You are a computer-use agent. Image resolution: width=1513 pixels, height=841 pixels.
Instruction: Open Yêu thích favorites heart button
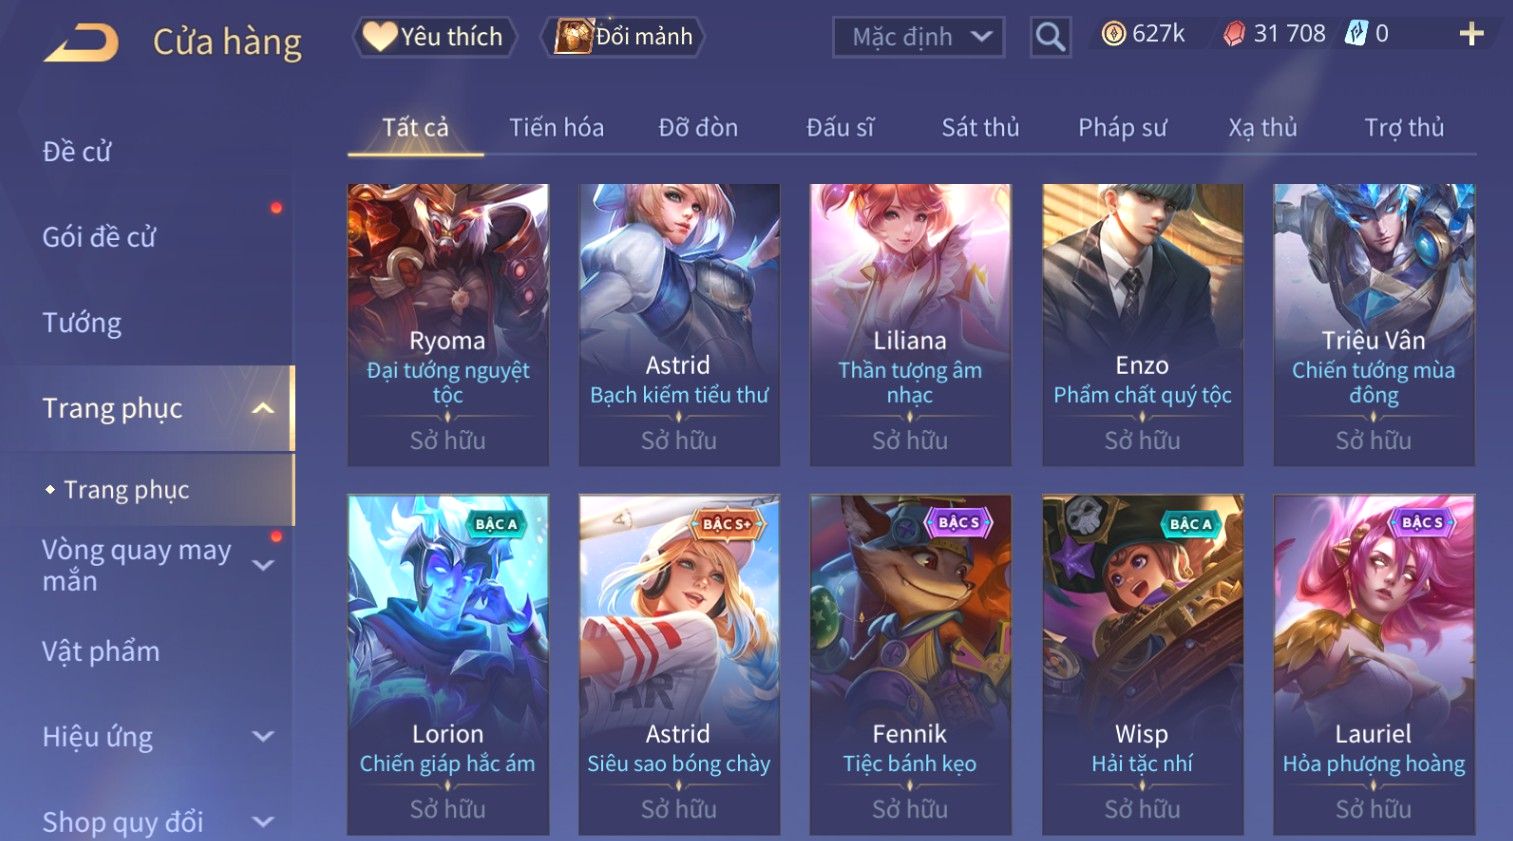435,37
